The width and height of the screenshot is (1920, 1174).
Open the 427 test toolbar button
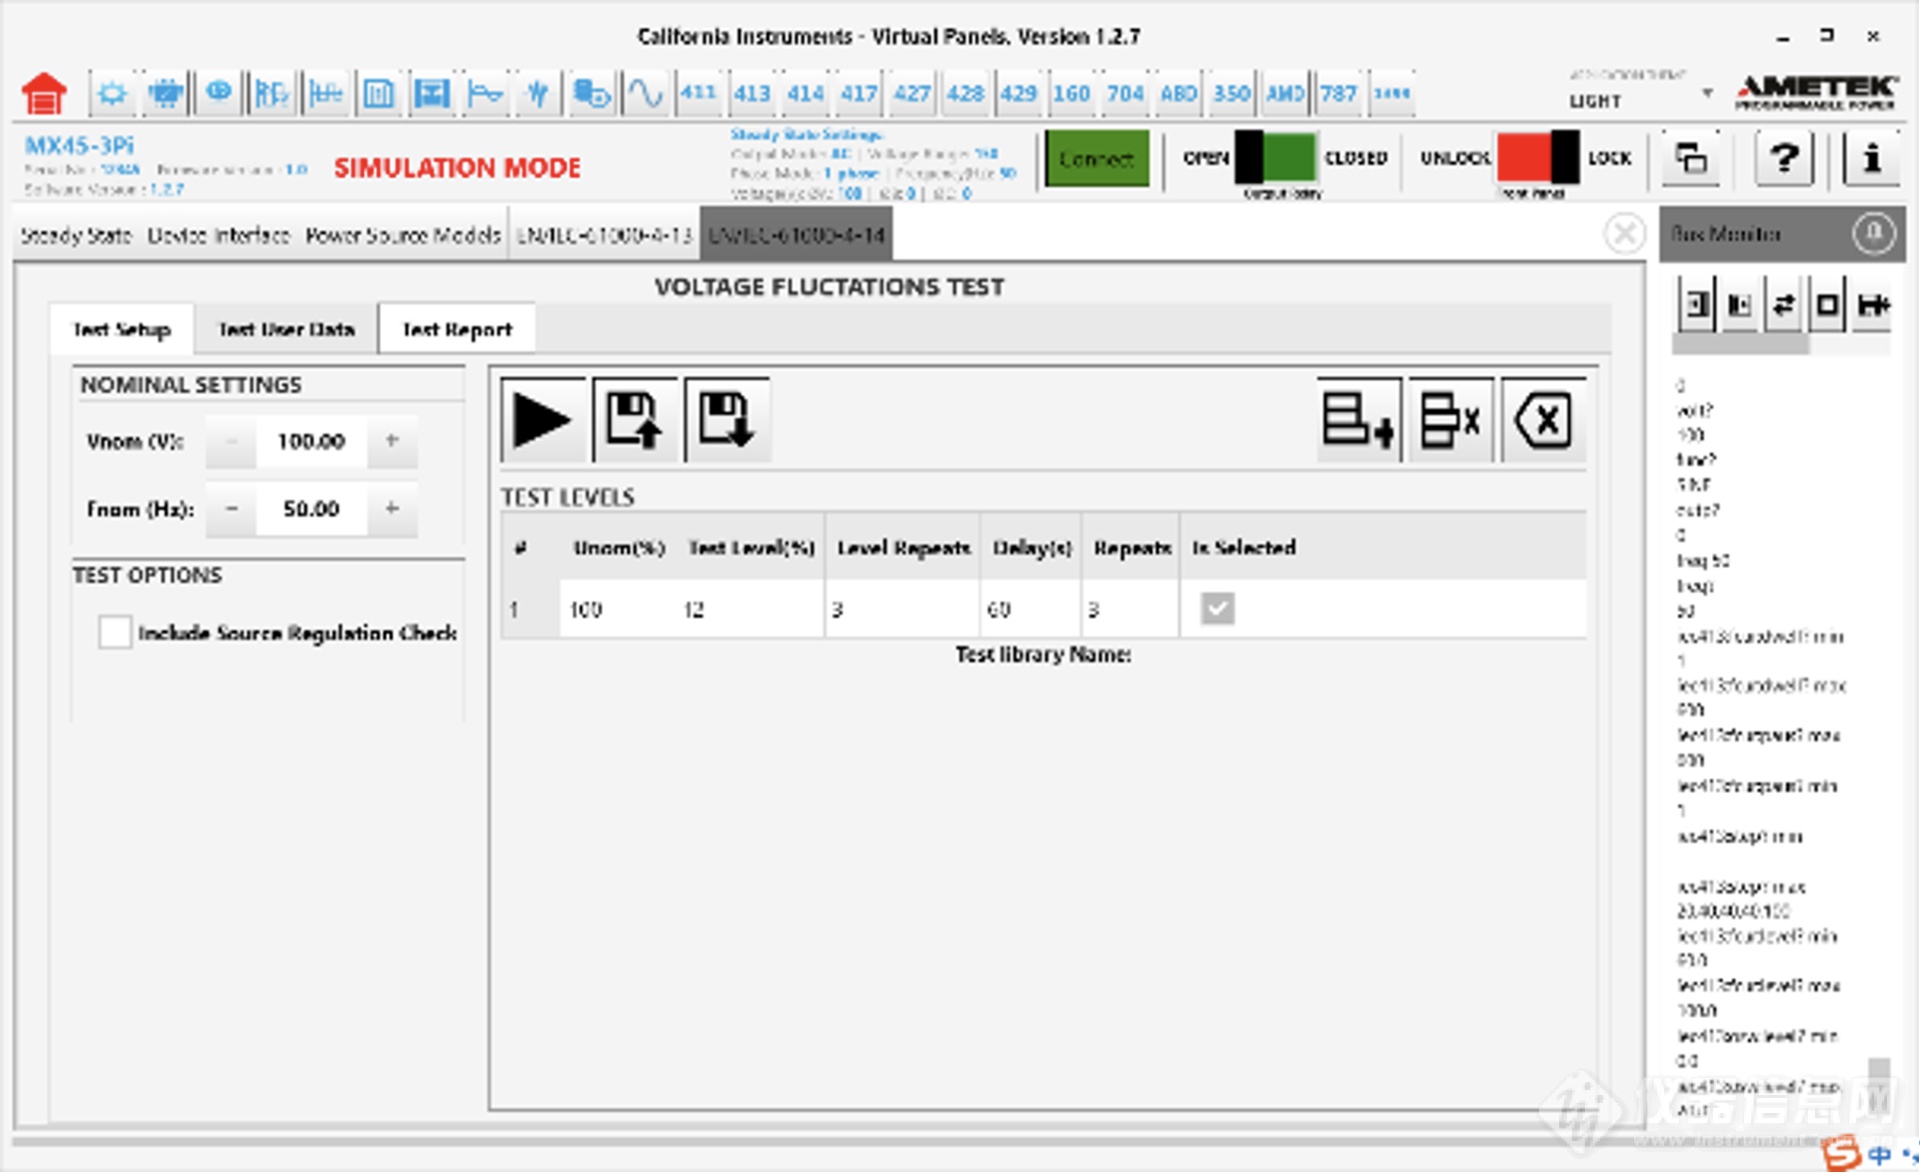click(x=911, y=94)
